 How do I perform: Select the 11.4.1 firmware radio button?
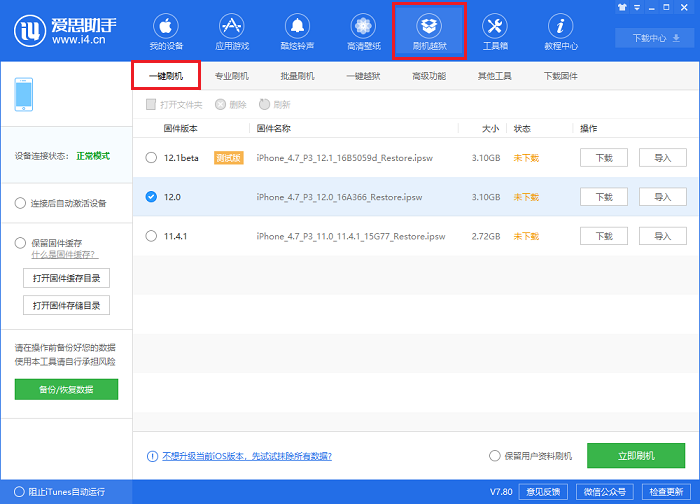151,236
